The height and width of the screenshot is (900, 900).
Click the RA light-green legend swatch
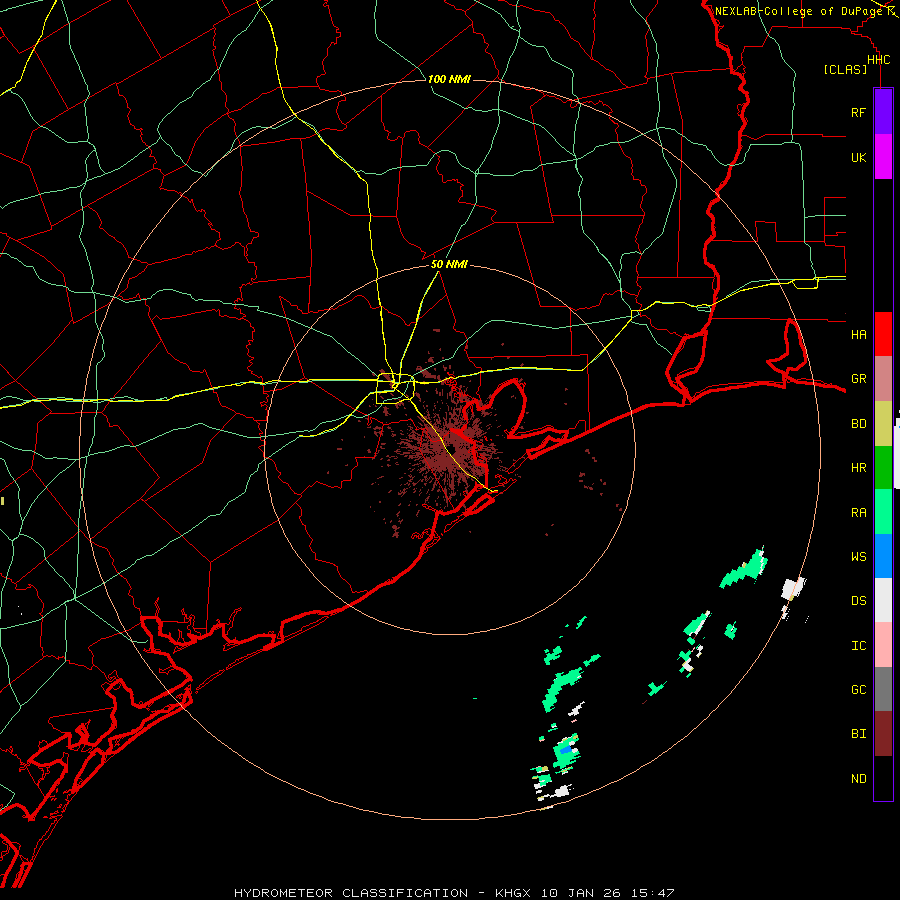pos(883,512)
